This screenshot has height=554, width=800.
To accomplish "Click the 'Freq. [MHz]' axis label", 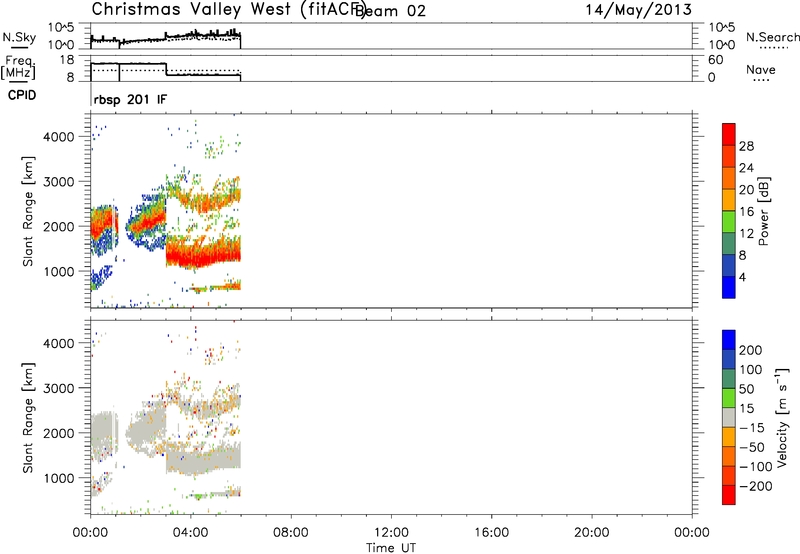I will [x=18, y=68].
